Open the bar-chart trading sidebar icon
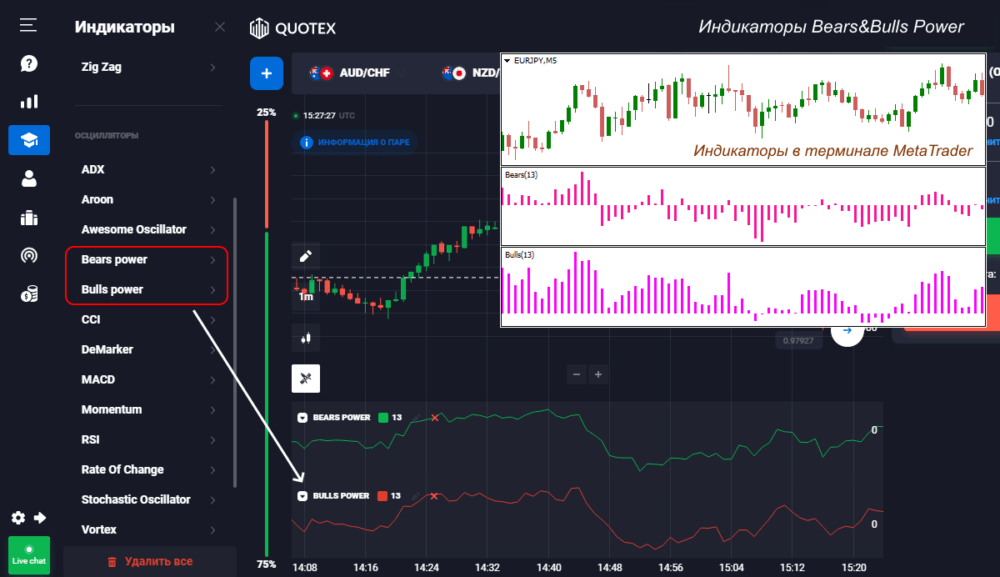 click(x=29, y=101)
